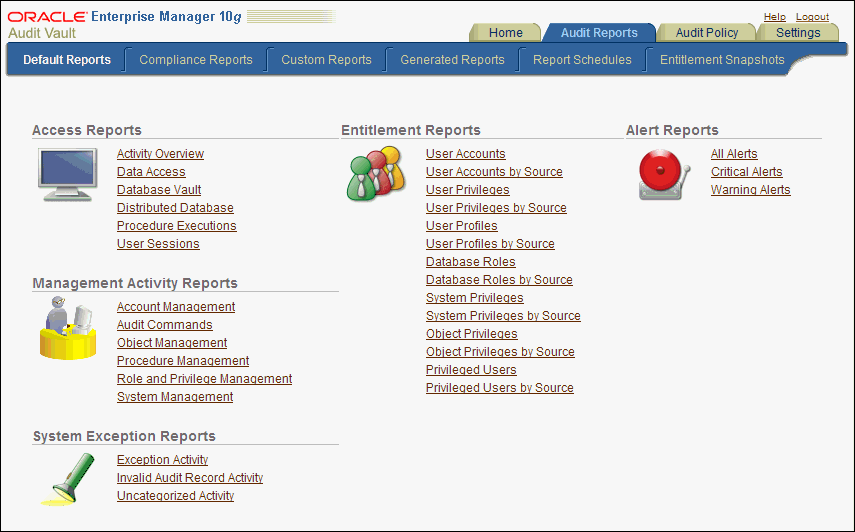Open the Privileged Users report

click(471, 370)
